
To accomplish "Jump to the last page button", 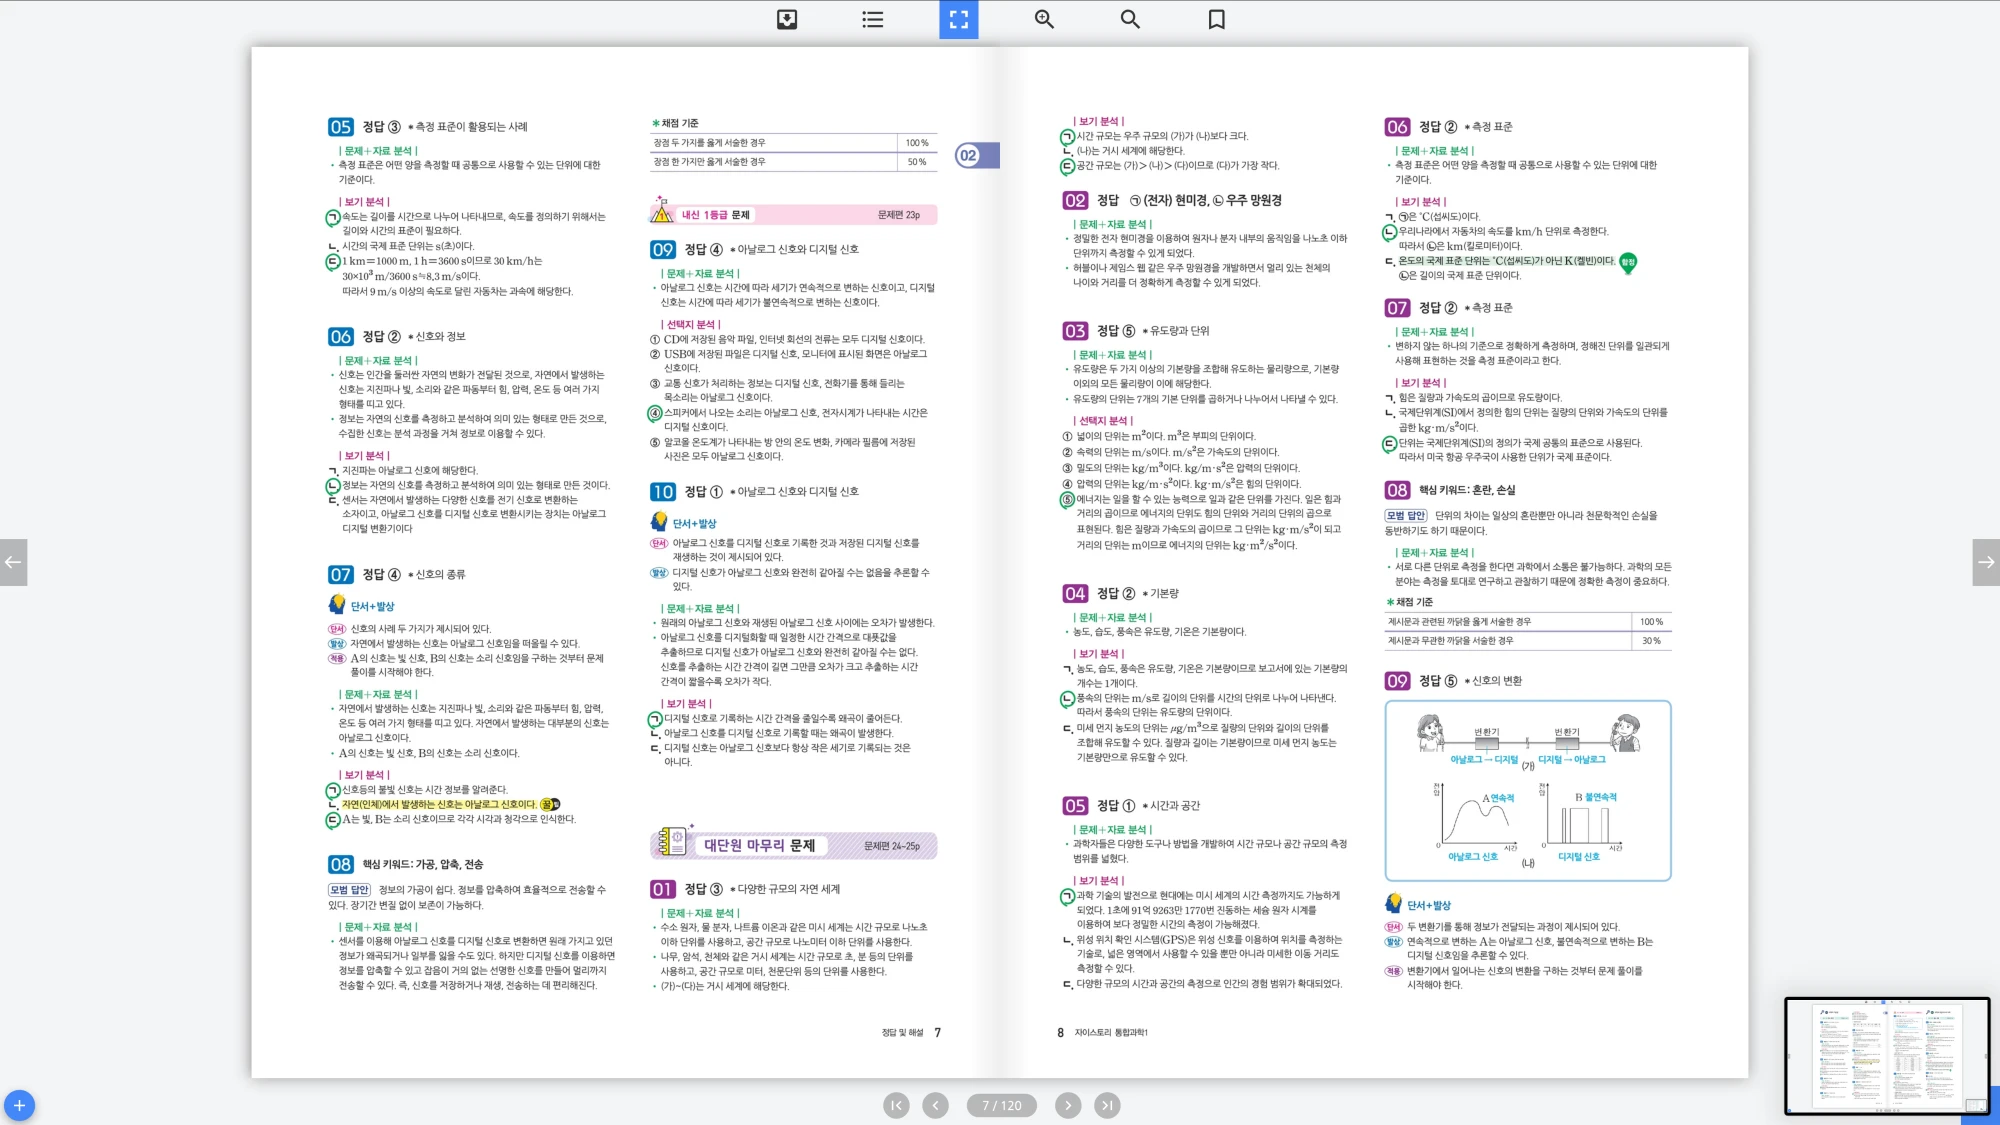I will tap(1106, 1105).
